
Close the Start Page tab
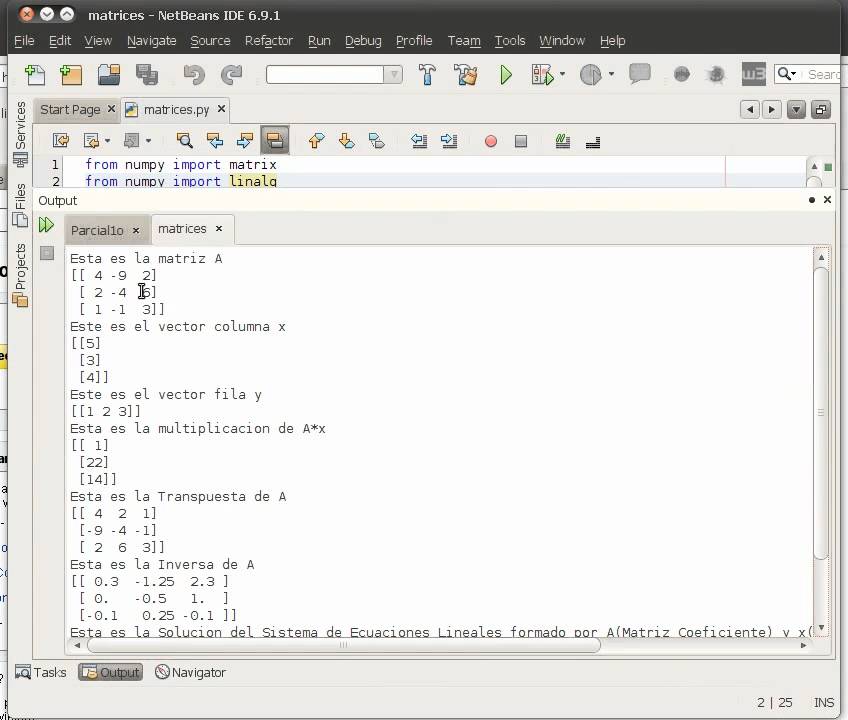coord(111,109)
